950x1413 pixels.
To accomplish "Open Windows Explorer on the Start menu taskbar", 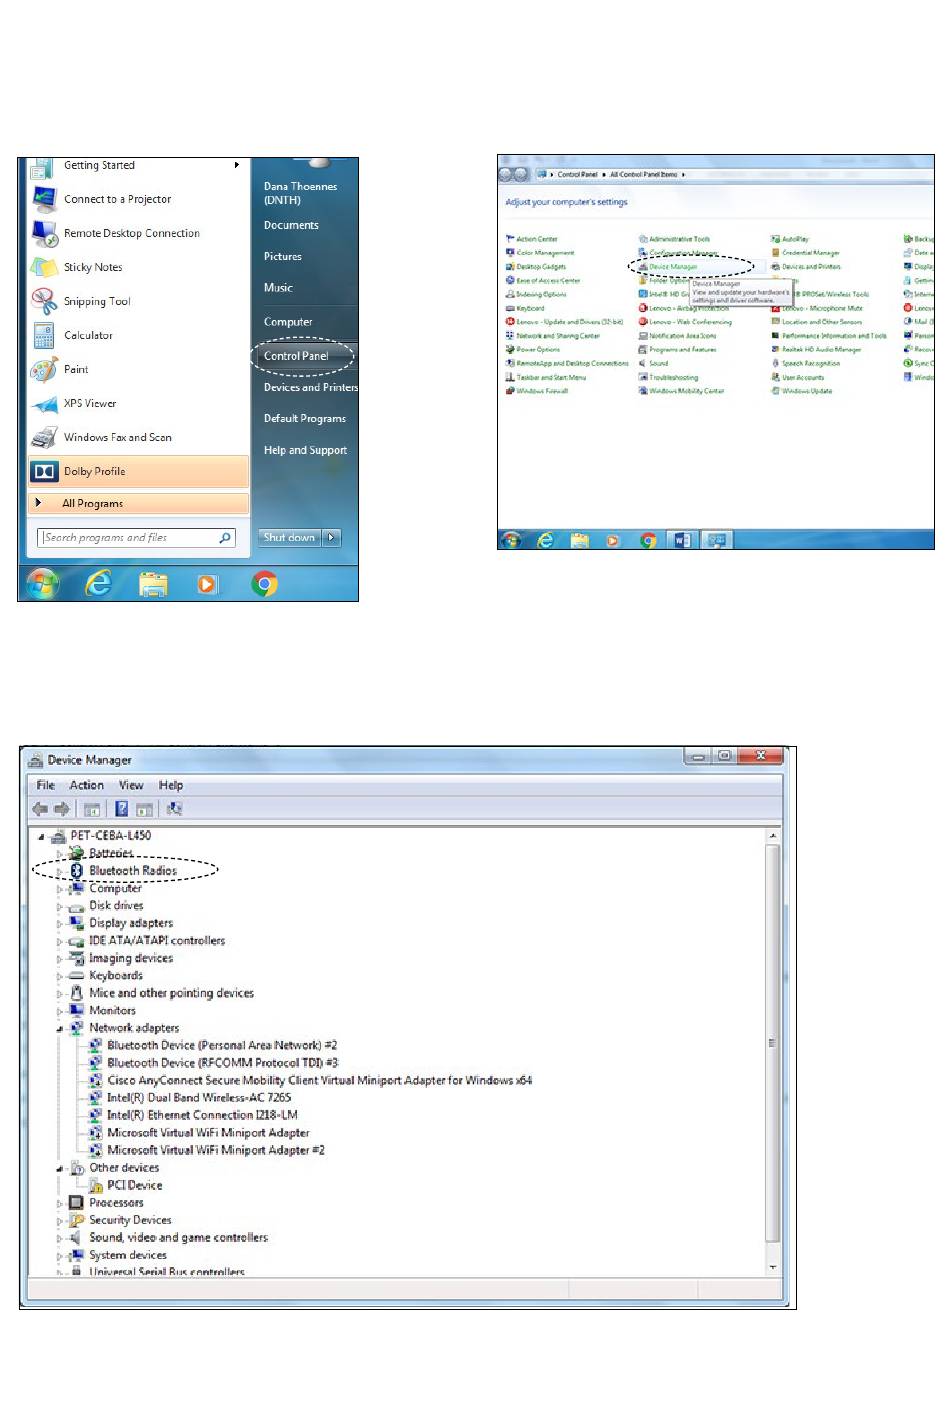I will (153, 584).
